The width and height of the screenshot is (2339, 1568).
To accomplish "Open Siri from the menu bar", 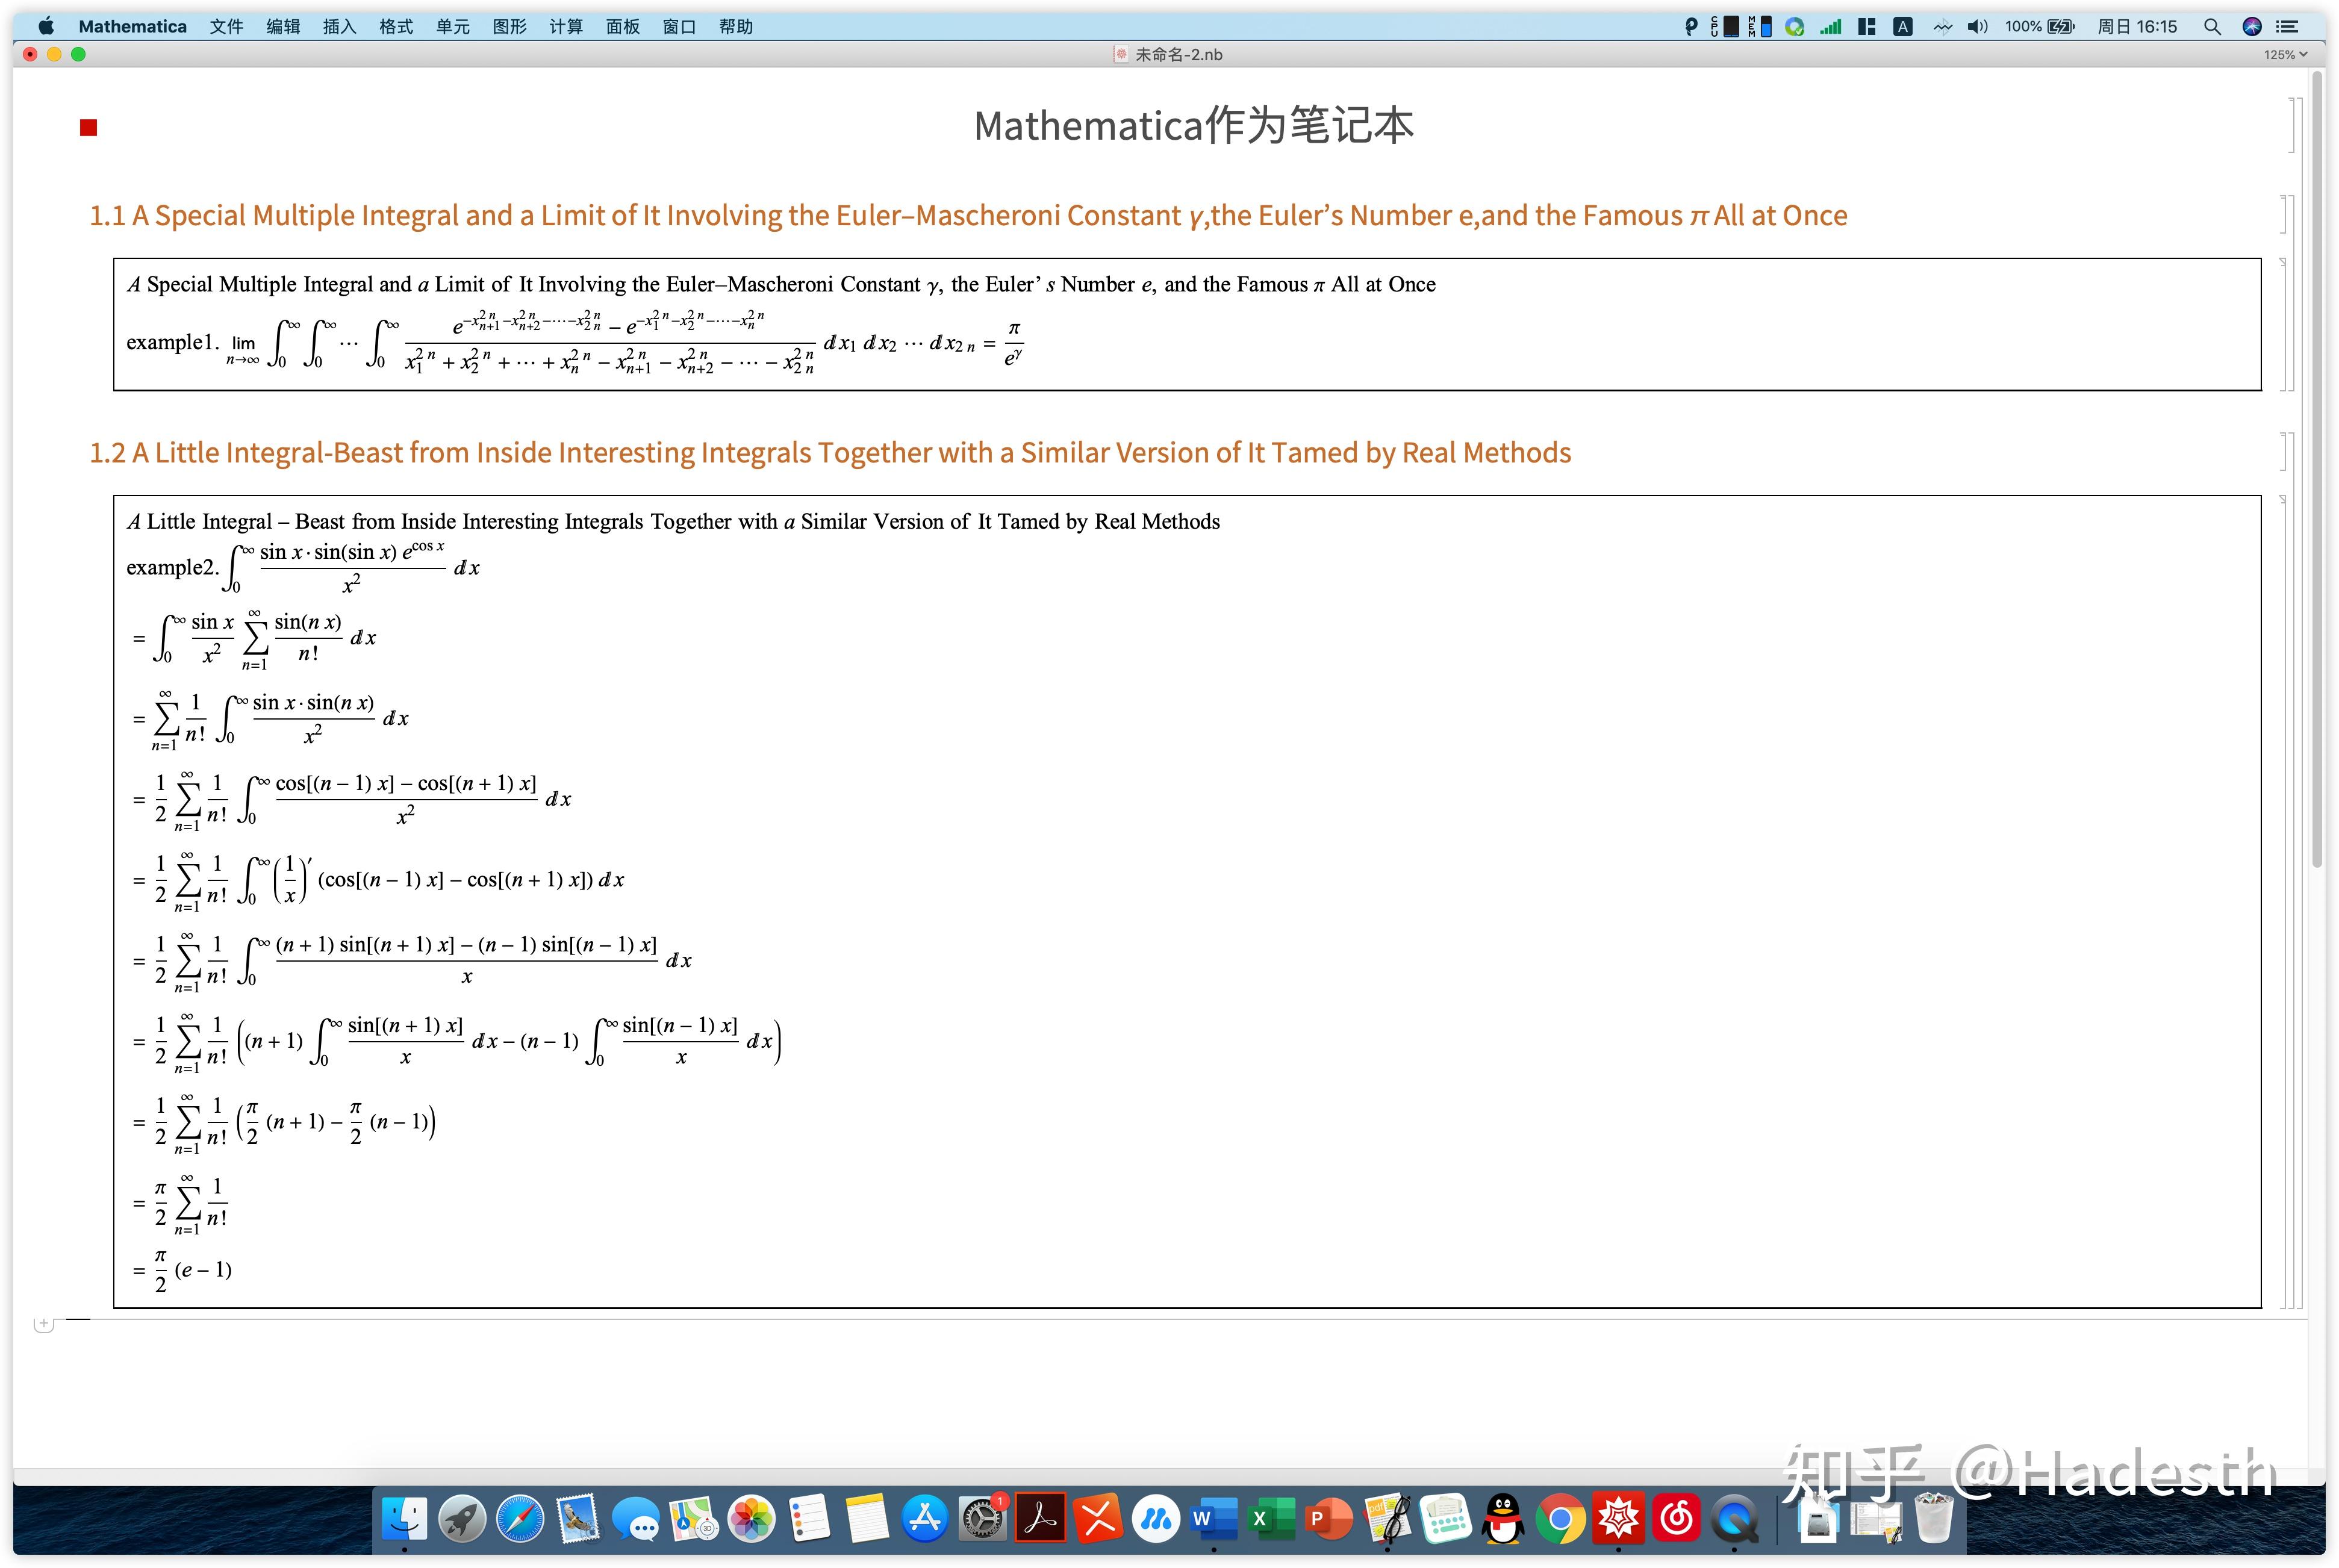I will point(2252,26).
